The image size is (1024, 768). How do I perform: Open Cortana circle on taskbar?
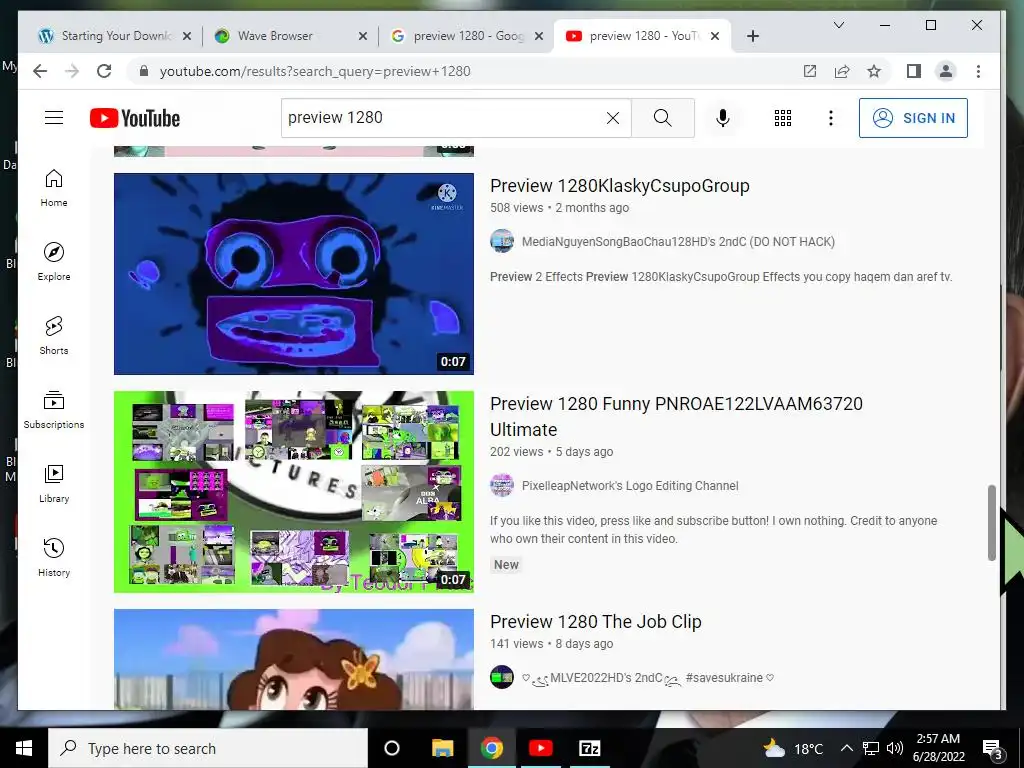pyautogui.click(x=392, y=748)
